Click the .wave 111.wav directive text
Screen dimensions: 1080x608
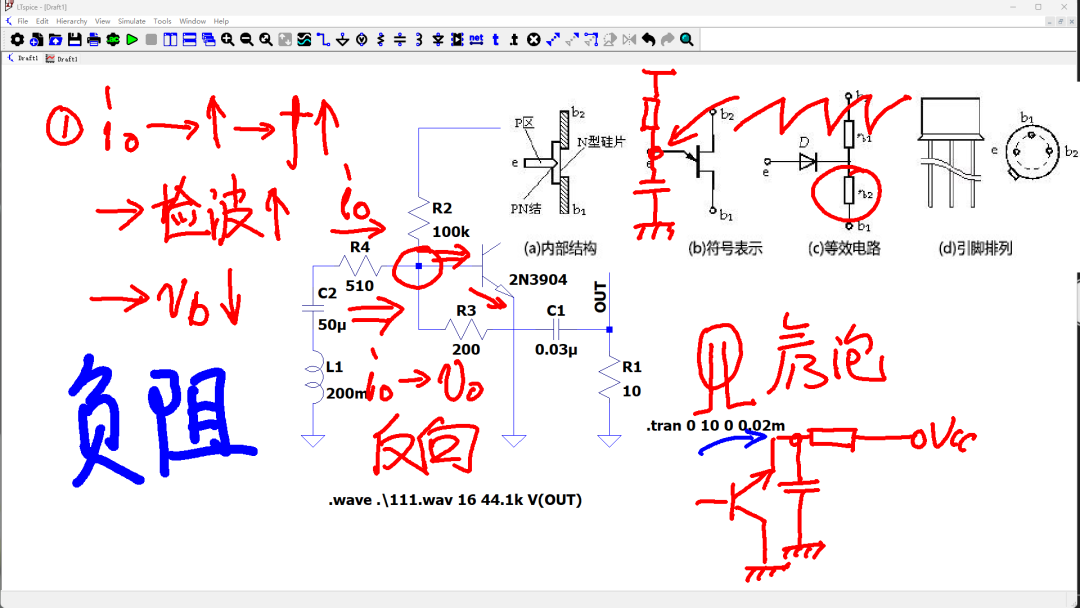click(455, 501)
